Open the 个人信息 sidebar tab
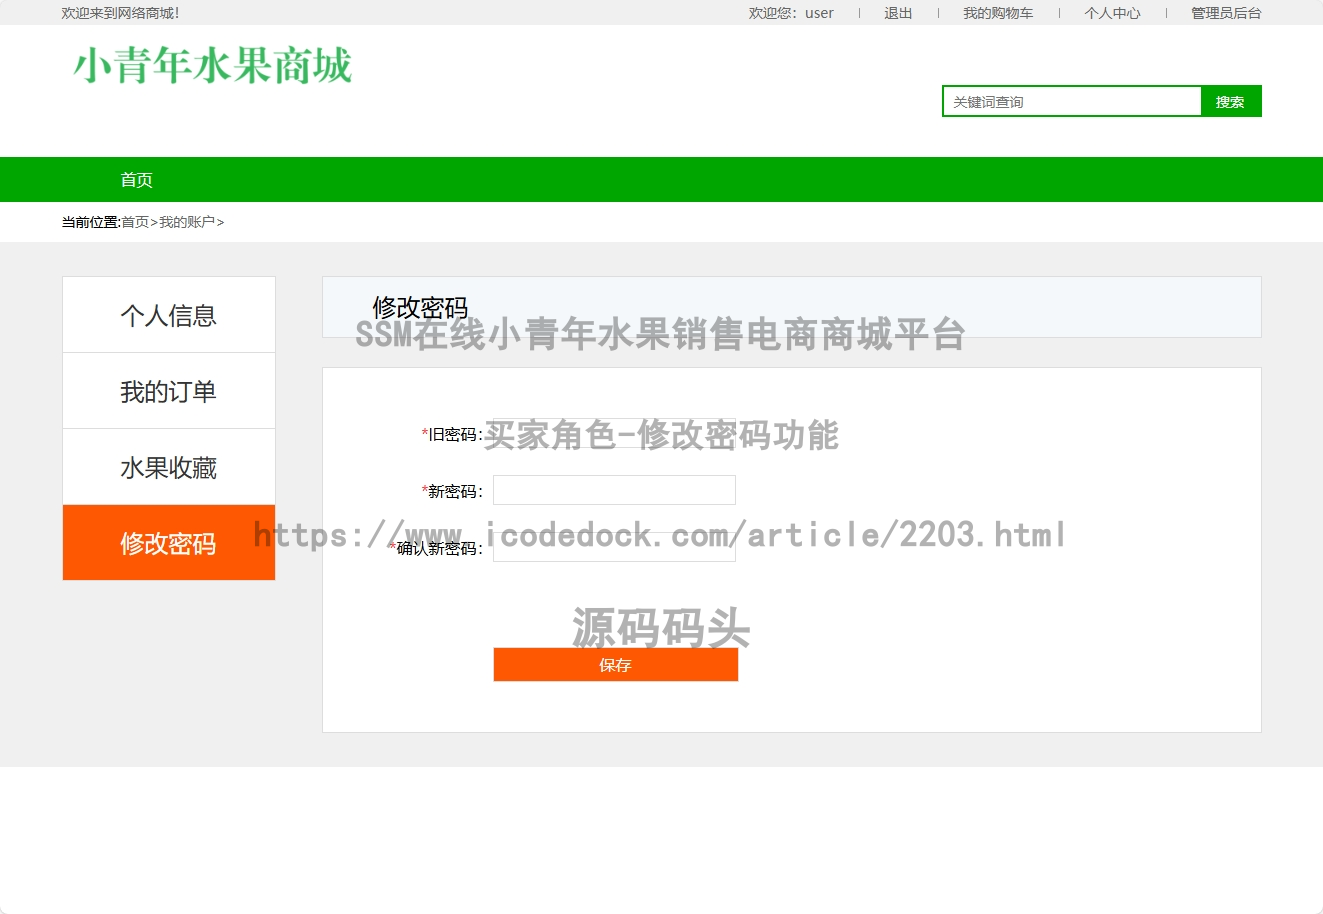Viewport: 1323px width, 914px height. 169,315
